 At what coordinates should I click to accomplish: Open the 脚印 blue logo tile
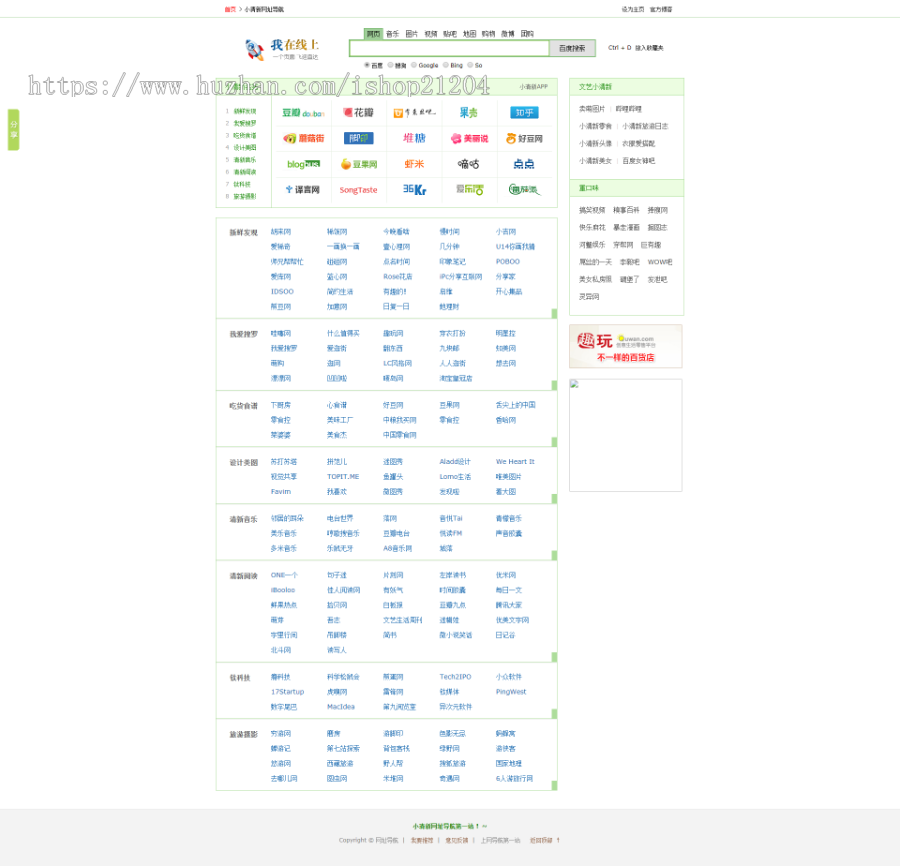pos(359,138)
